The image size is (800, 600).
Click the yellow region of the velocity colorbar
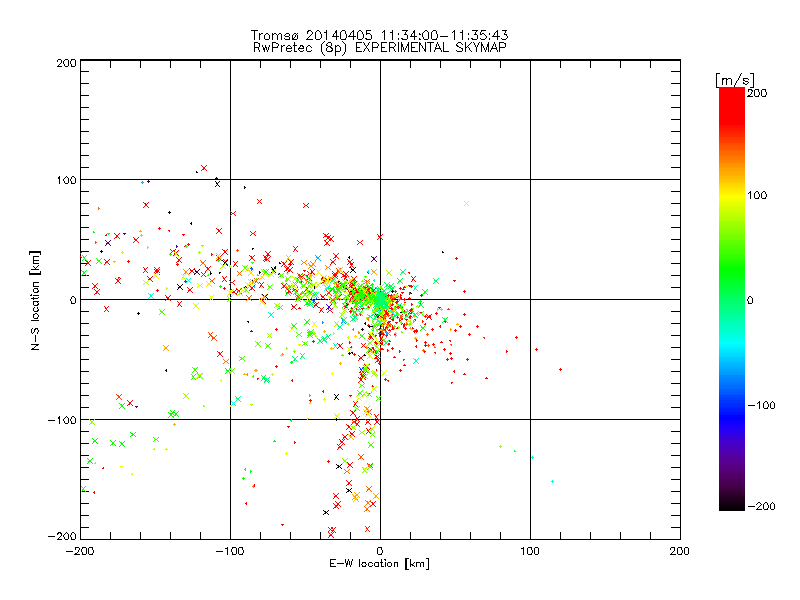(x=732, y=196)
